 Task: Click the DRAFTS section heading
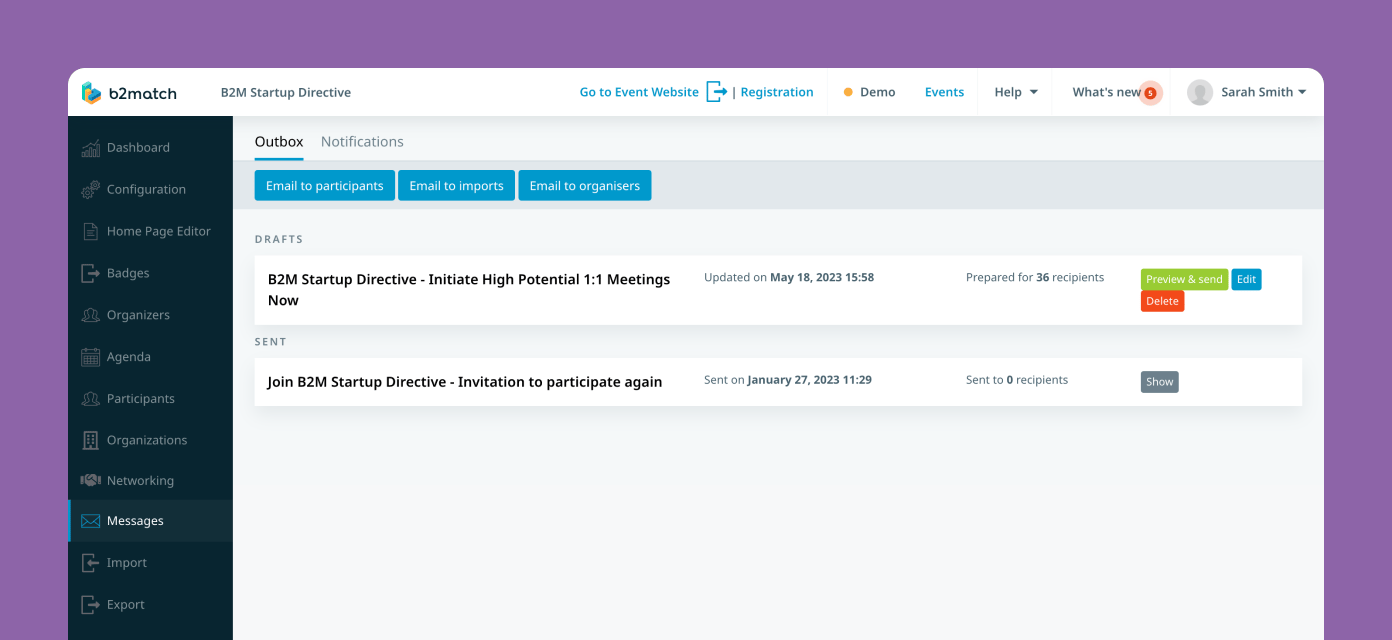(279, 240)
